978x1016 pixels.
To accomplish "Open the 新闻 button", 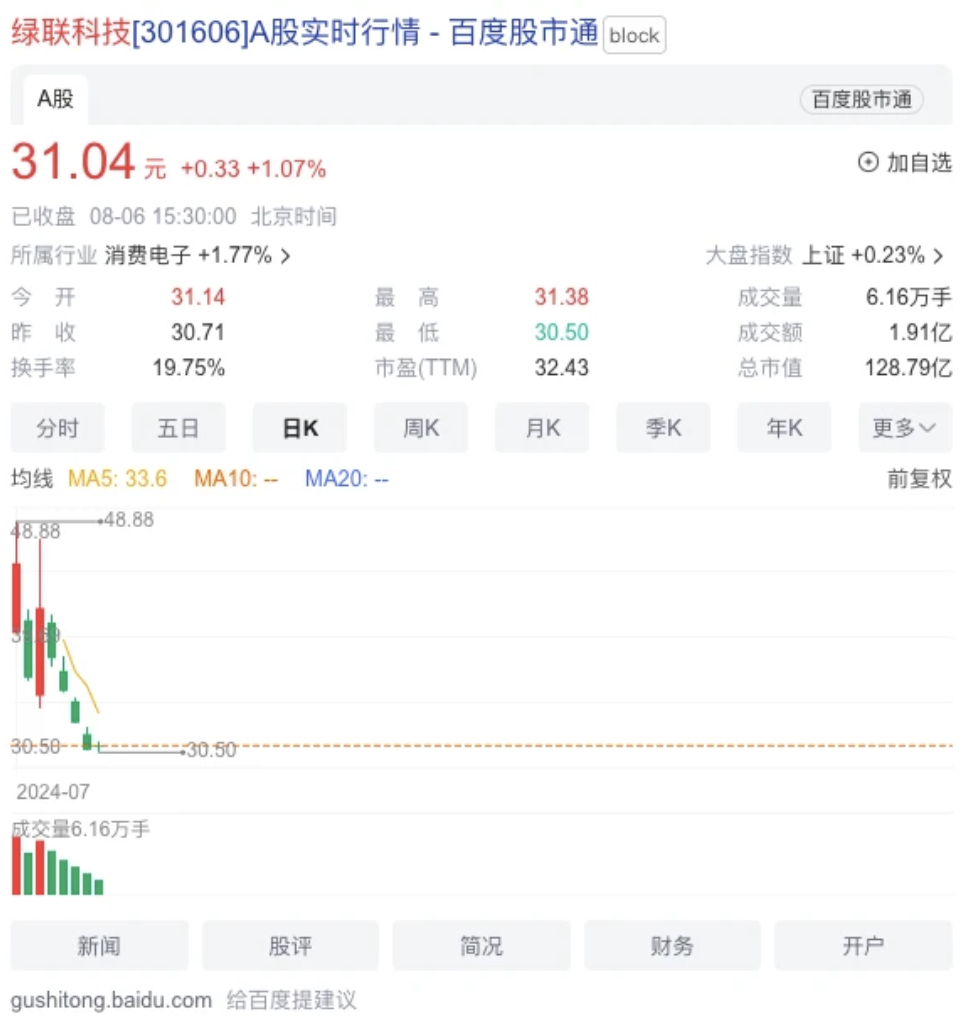I will pos(99,945).
